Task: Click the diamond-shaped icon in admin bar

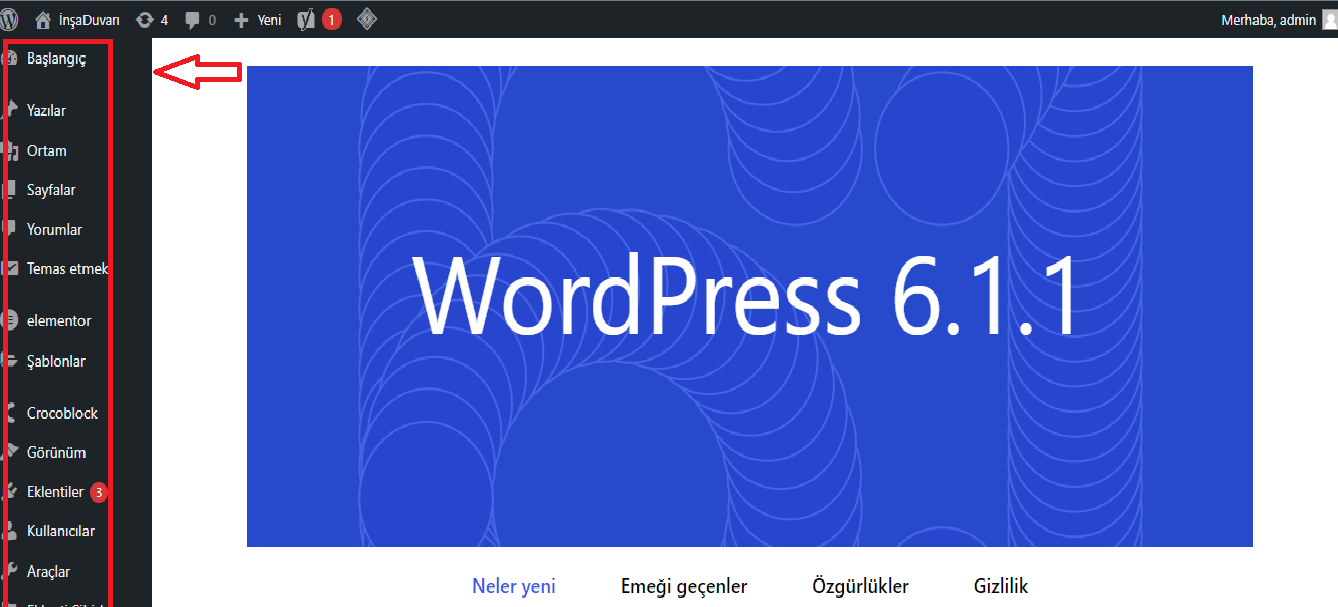Action: pos(367,19)
